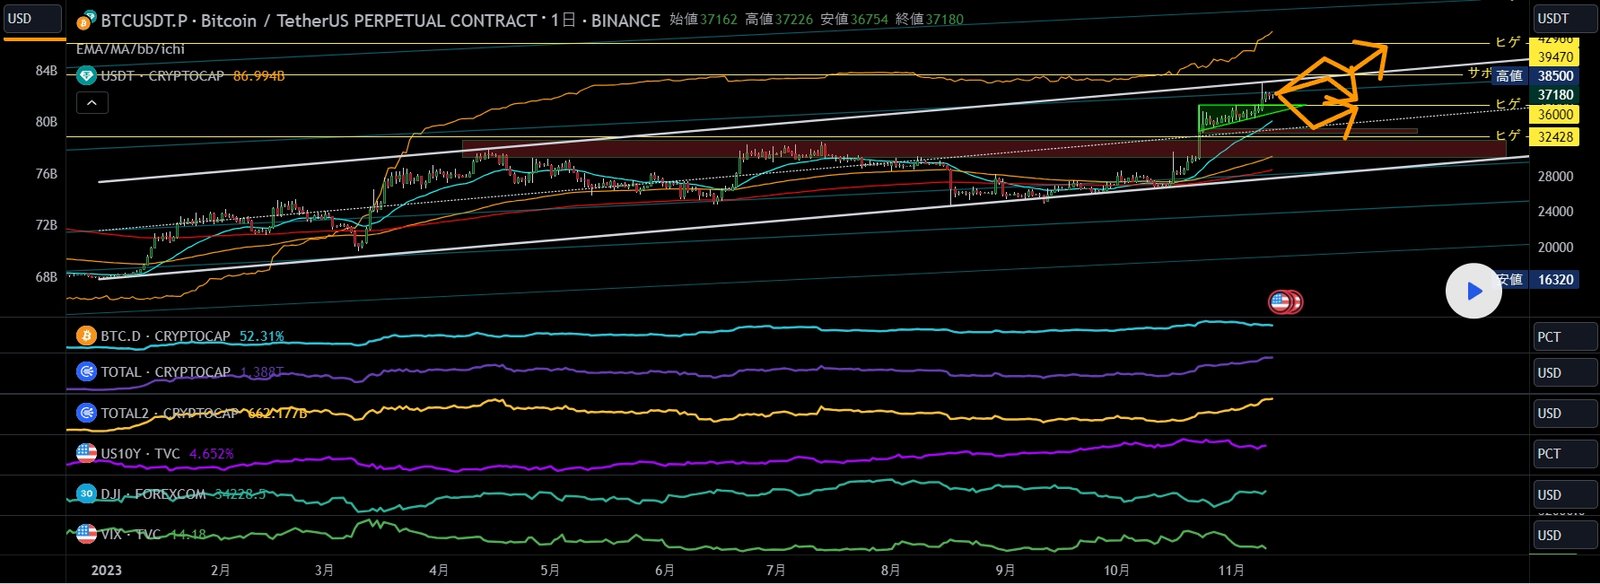Click the yellow 36000 price line label
1600x584 pixels.
[1556, 114]
